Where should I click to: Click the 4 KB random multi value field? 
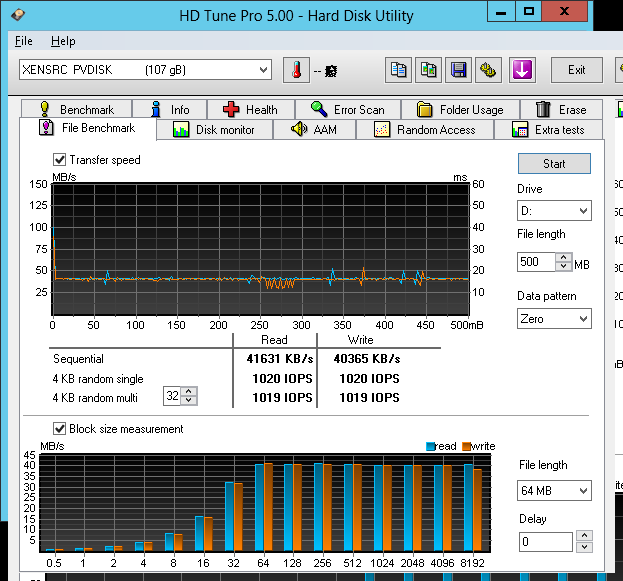click(x=172, y=396)
